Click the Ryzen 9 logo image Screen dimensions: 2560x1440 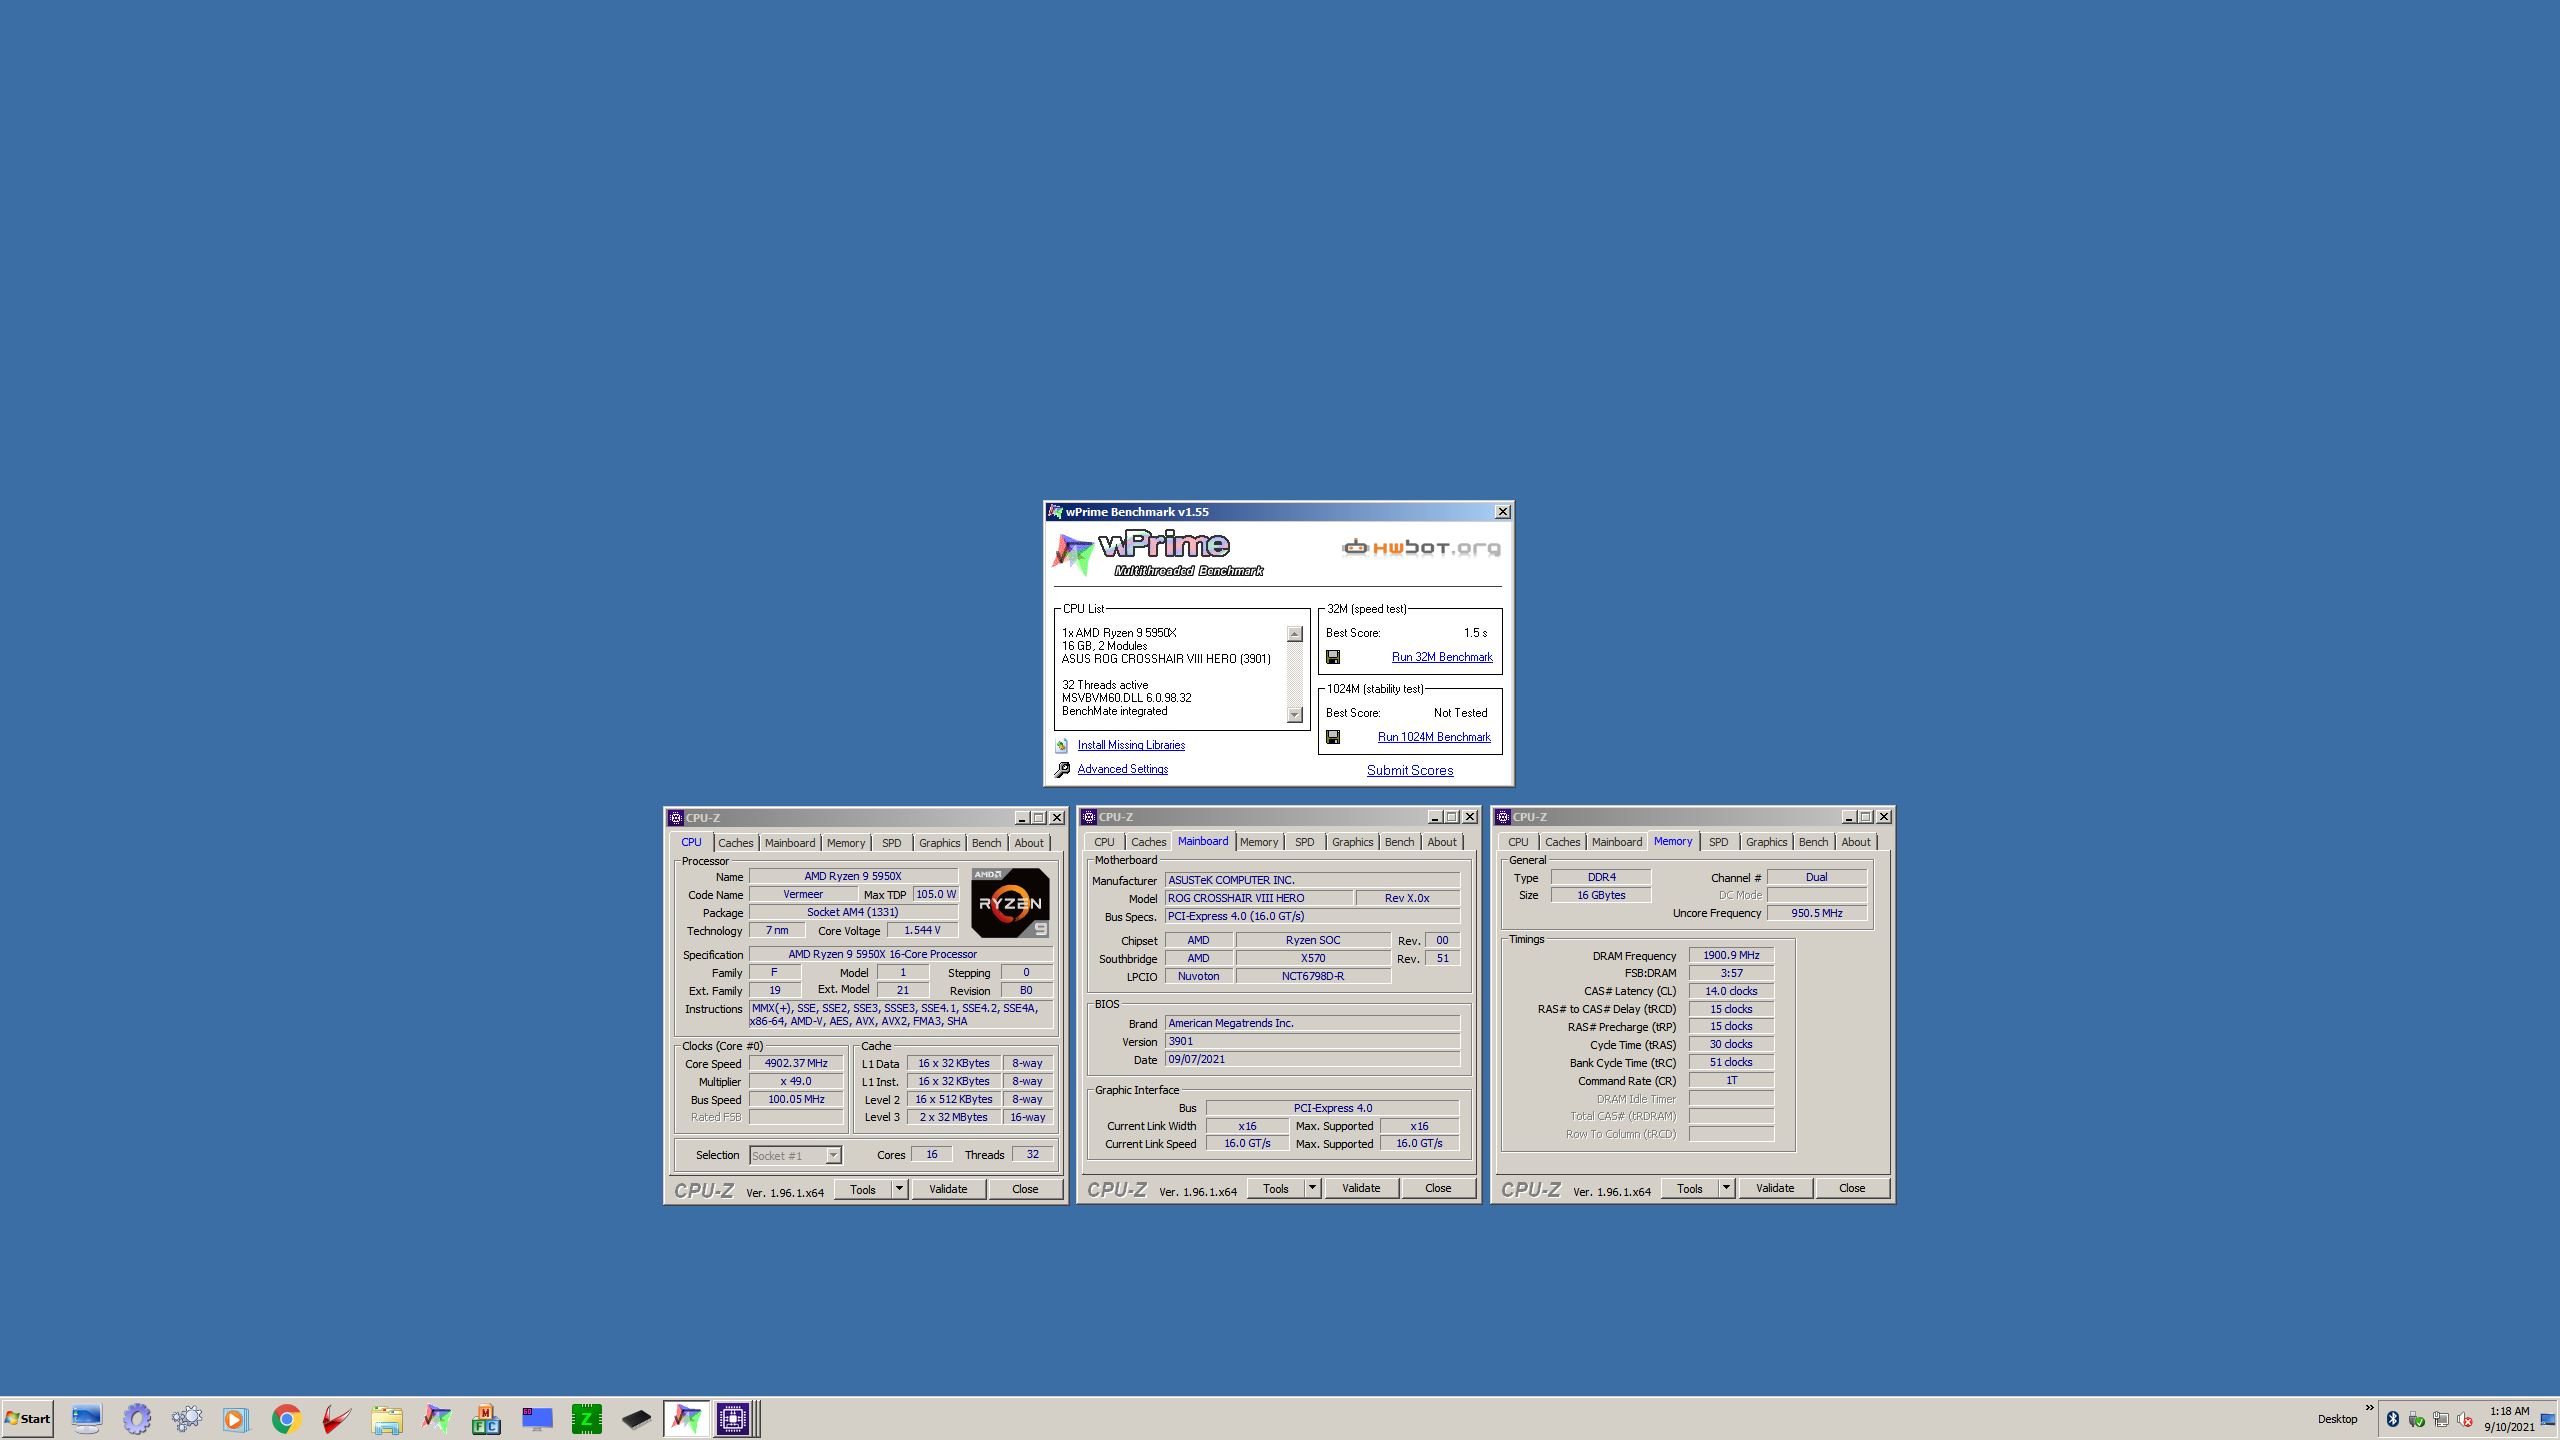pos(1010,902)
